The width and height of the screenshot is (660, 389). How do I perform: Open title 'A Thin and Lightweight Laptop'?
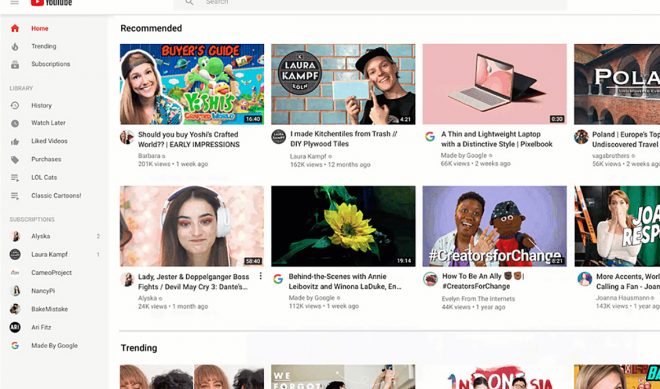497,139
